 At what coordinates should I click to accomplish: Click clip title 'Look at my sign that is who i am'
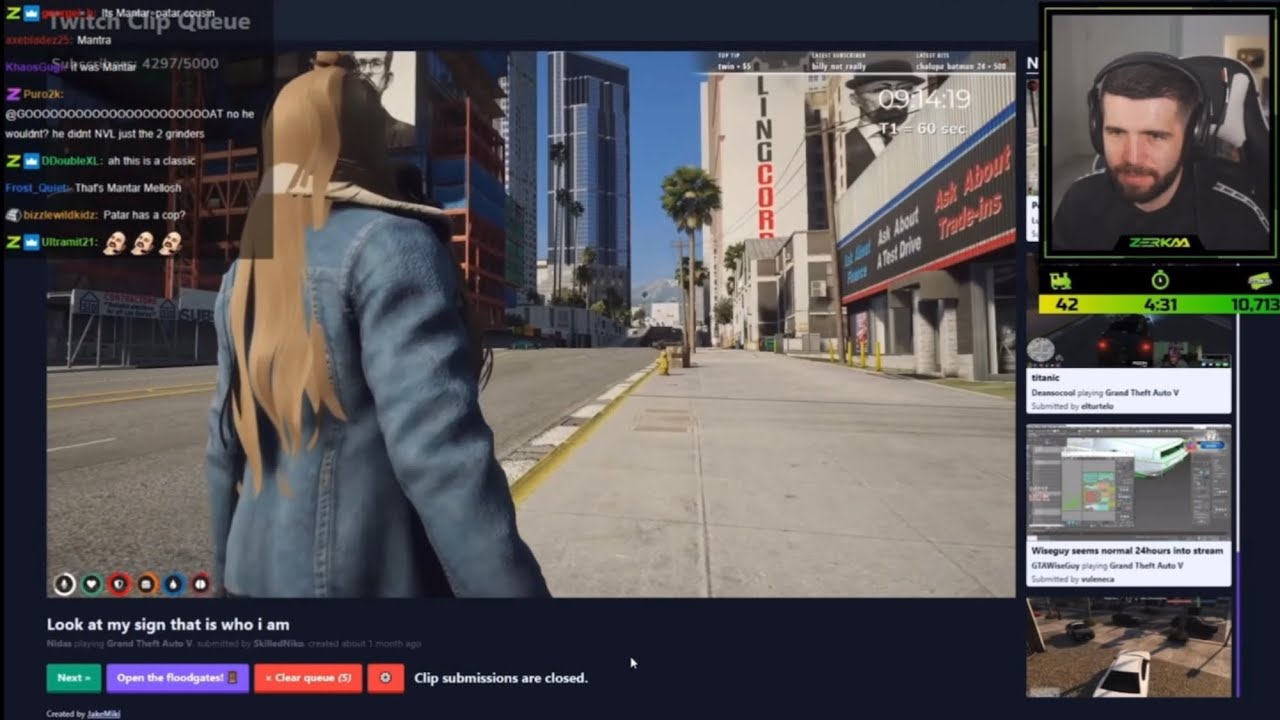click(x=168, y=624)
